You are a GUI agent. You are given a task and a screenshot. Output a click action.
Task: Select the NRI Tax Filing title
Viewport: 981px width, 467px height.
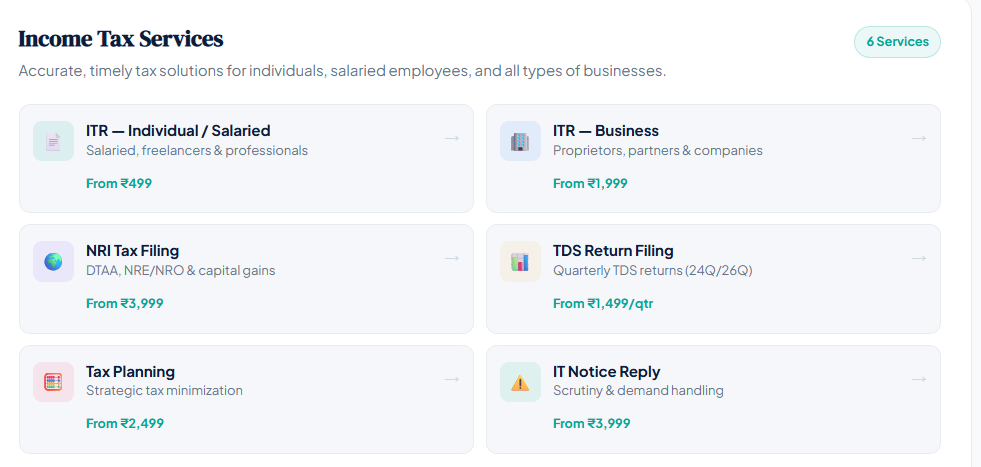coord(133,251)
